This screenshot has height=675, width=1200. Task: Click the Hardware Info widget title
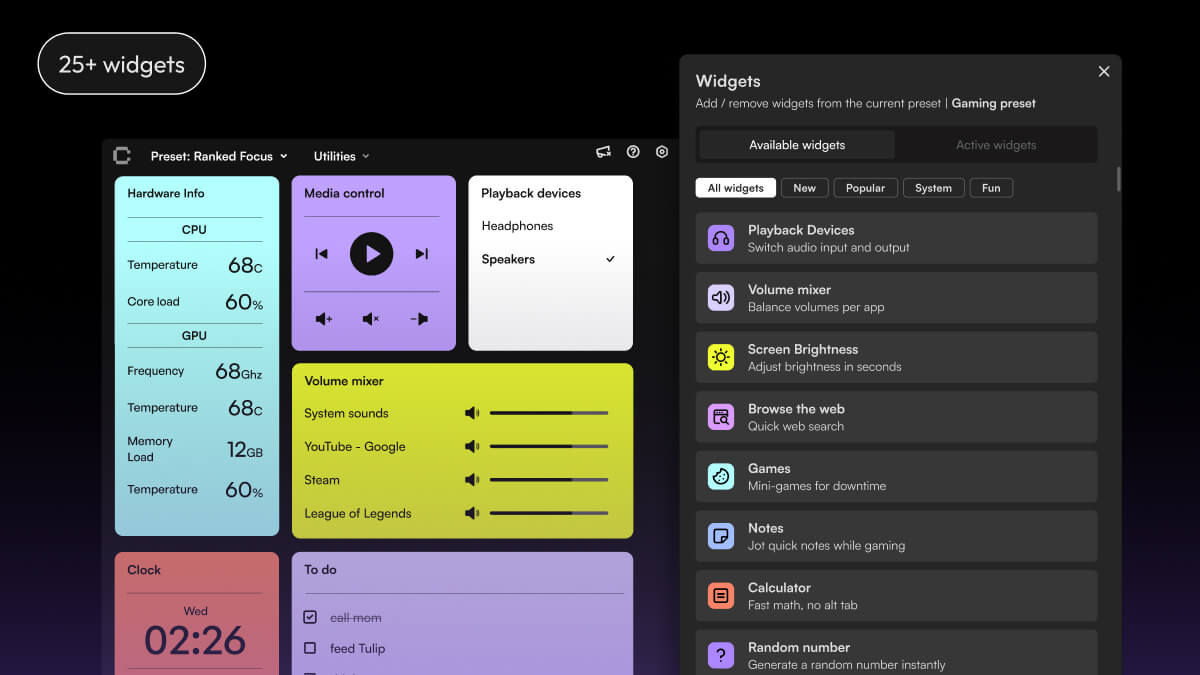tap(166, 193)
